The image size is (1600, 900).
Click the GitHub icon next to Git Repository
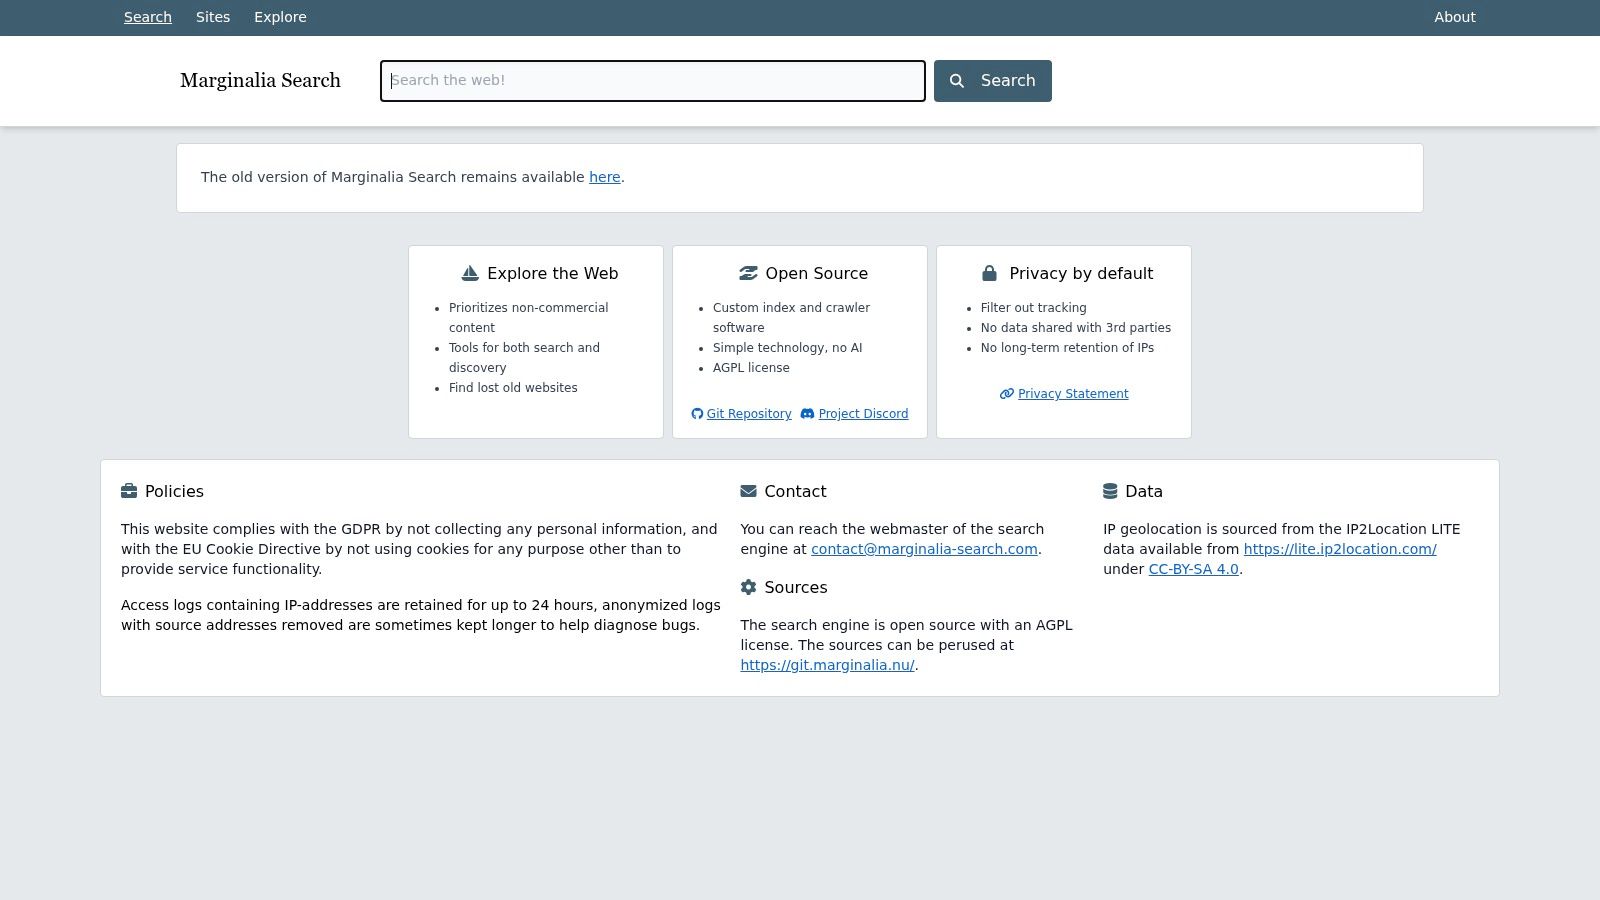[697, 414]
